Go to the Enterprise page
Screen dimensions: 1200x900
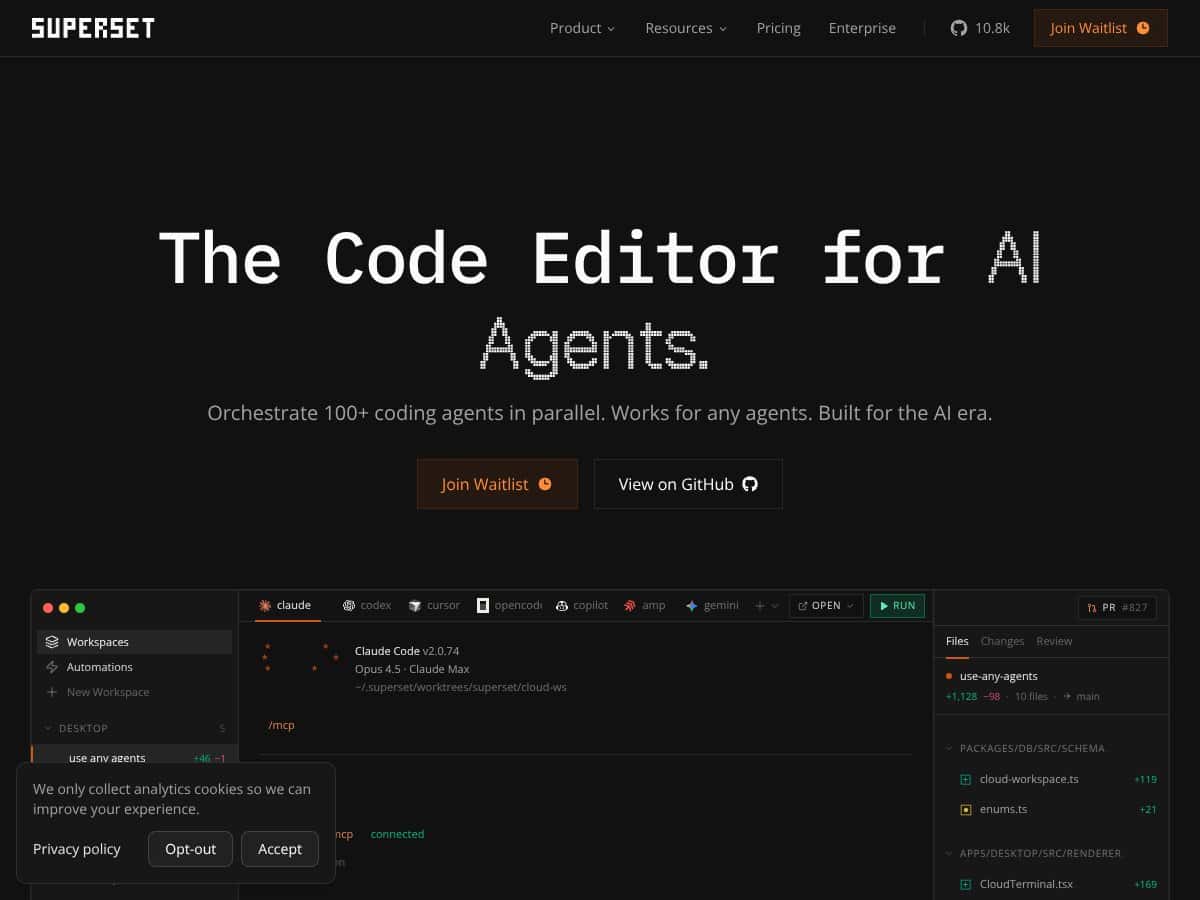862,28
